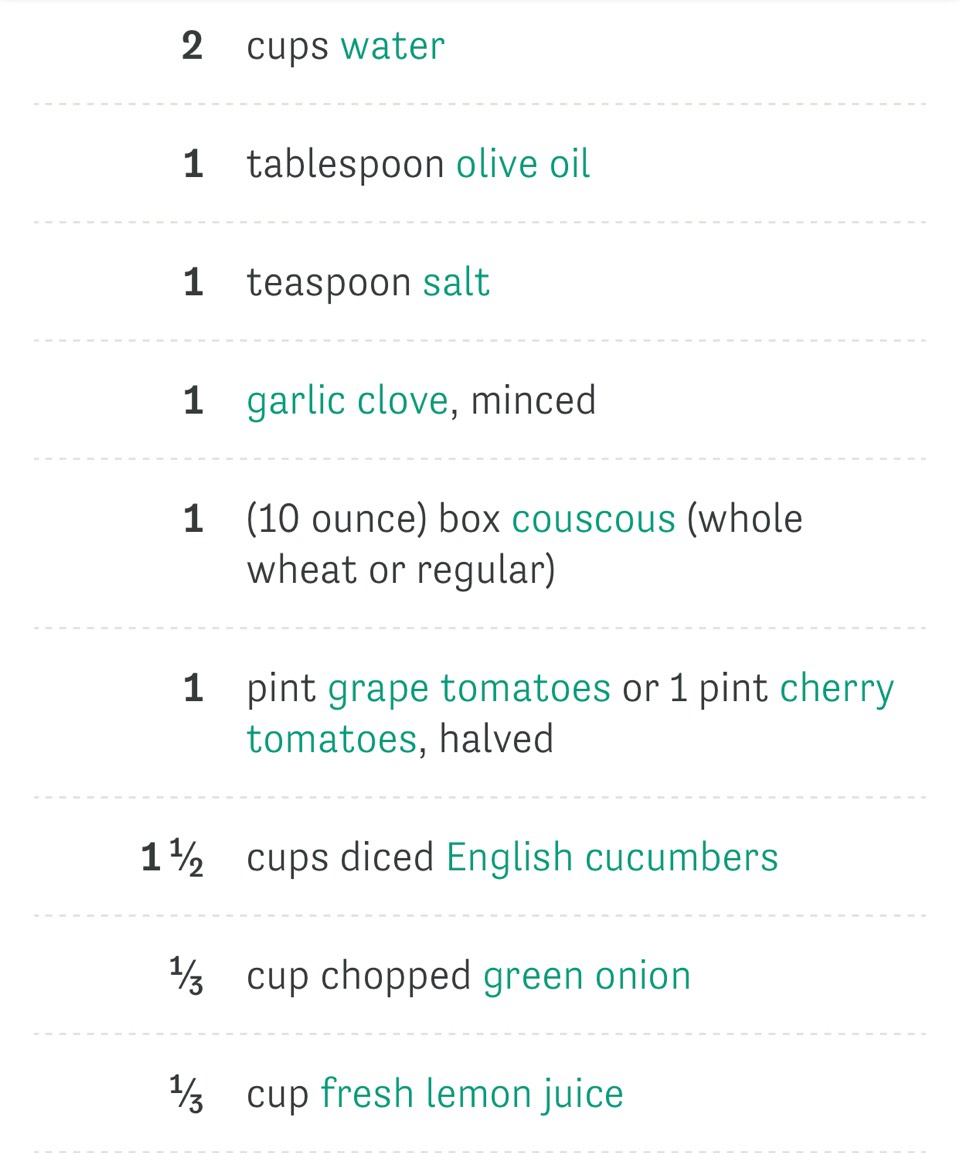Open the water ingredient link

(x=392, y=47)
